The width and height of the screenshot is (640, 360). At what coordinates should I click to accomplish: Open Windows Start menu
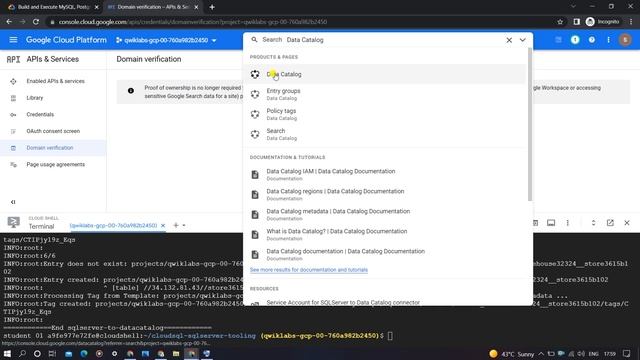click(7, 353)
